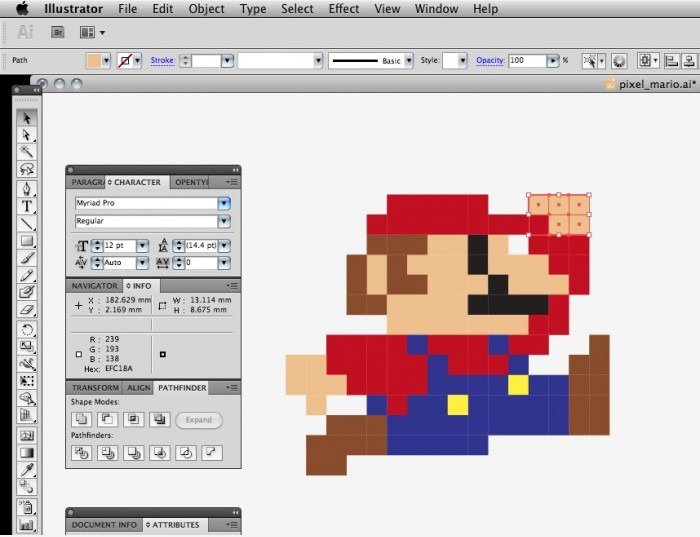
Task: Select the Blend tool
Action: [27, 487]
